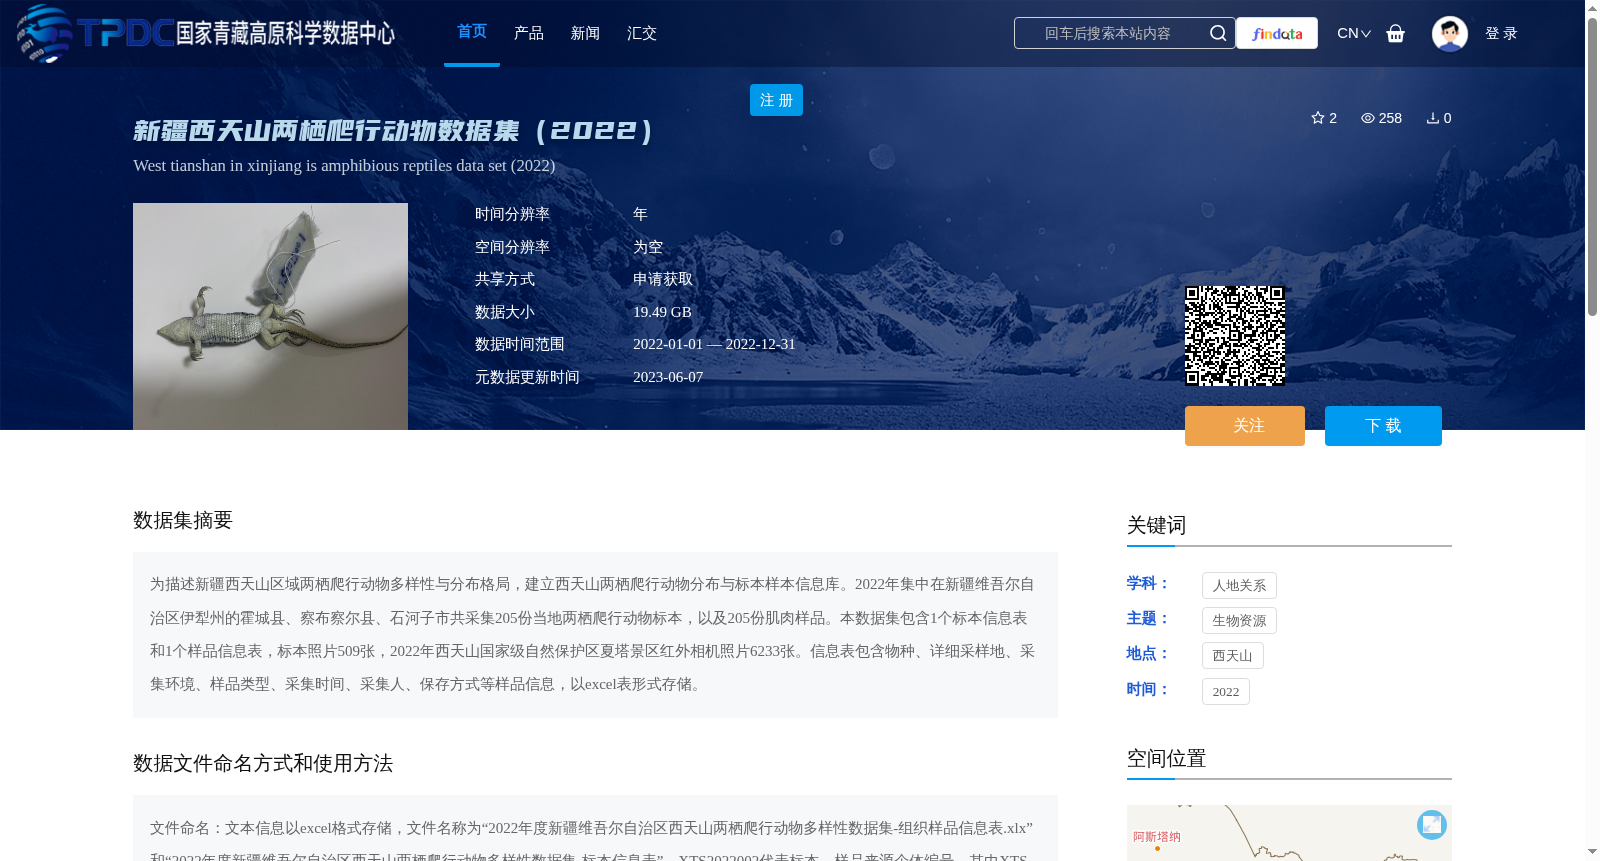
Task: Click the dataset QR code
Action: tap(1235, 336)
